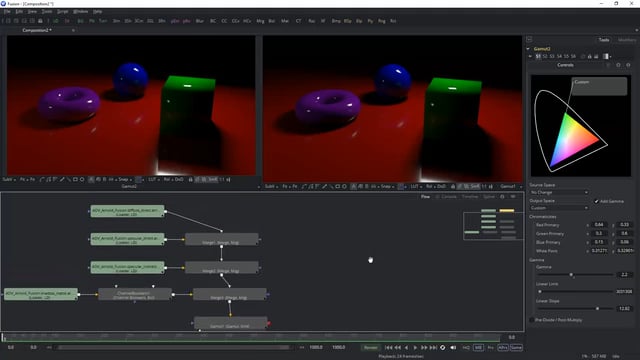Open LUT dropdown in right viewer toolbar
Screen dimensions: 640x360
click(x=416, y=187)
